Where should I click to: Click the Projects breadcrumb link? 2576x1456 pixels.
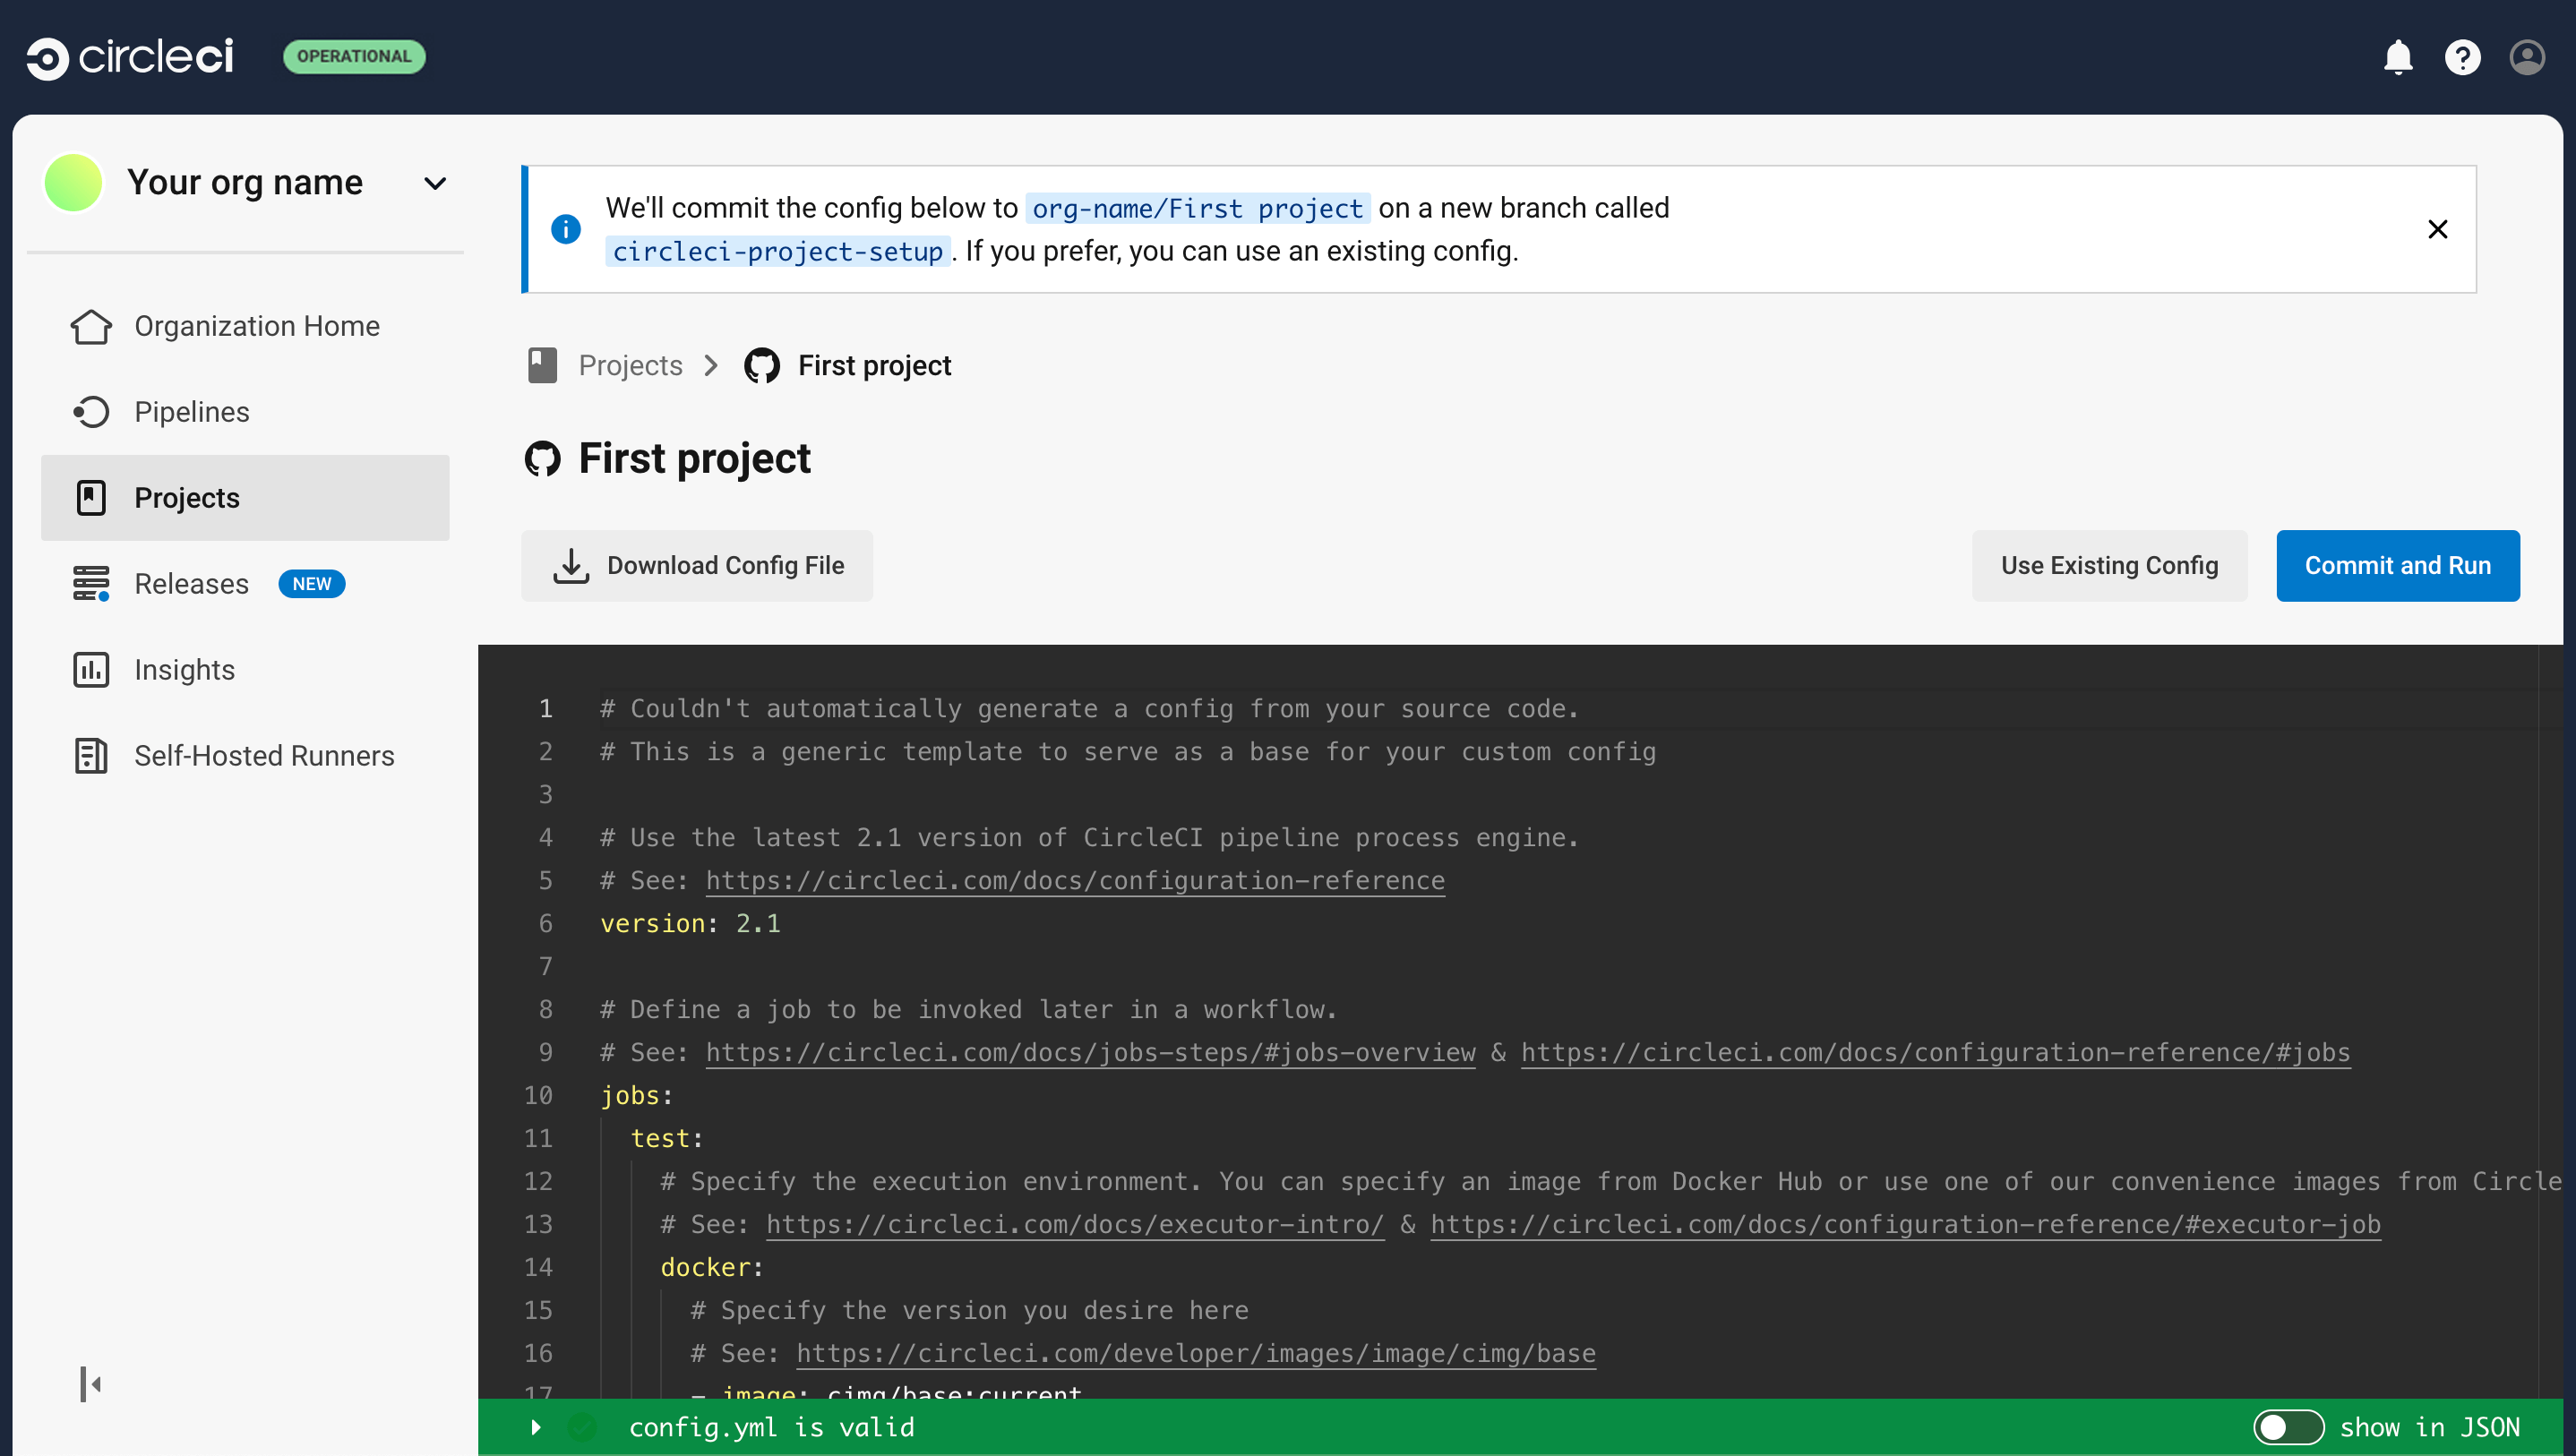[630, 366]
